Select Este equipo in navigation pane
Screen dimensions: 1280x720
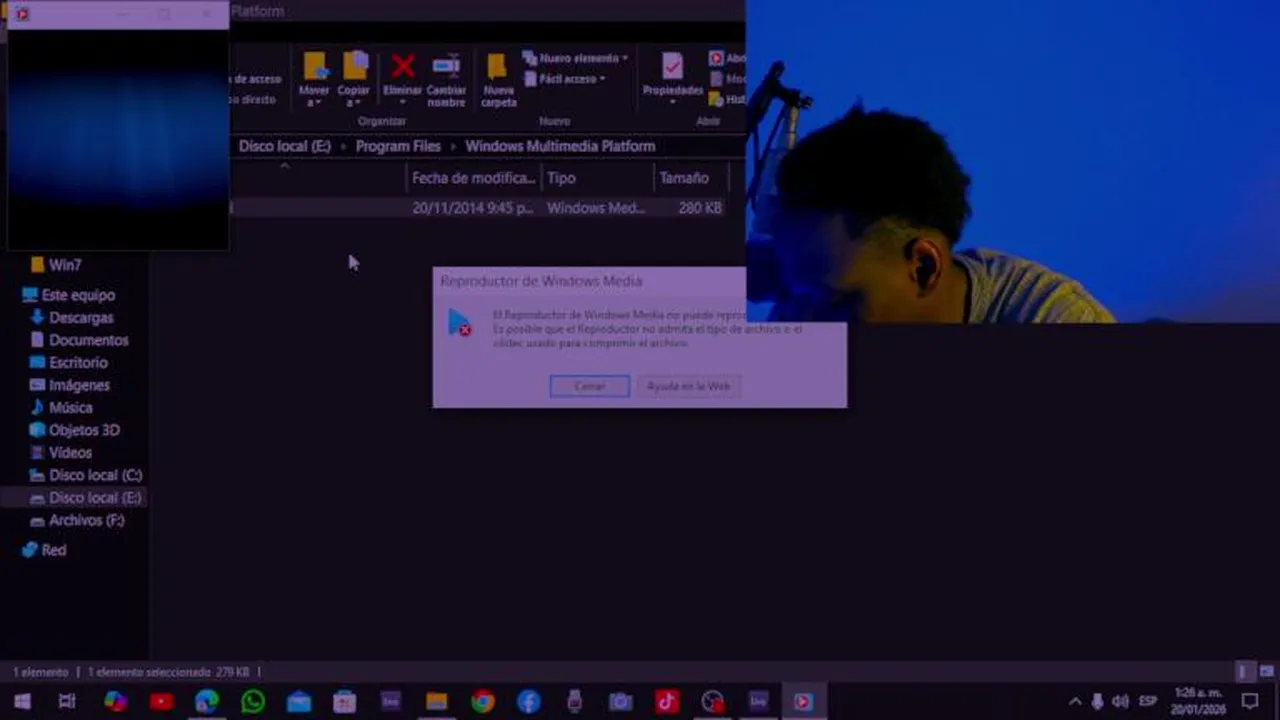click(68, 295)
